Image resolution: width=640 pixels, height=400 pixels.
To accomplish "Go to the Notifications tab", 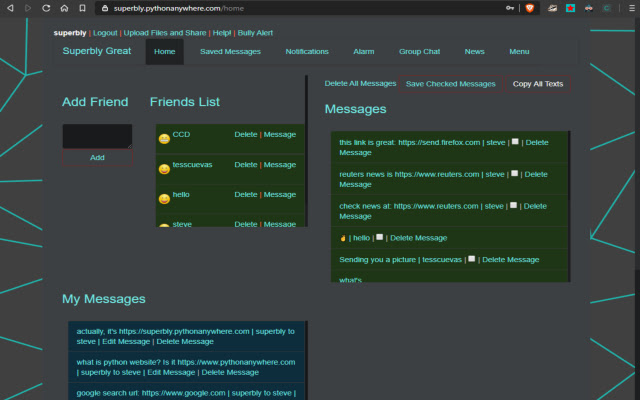I will (307, 52).
